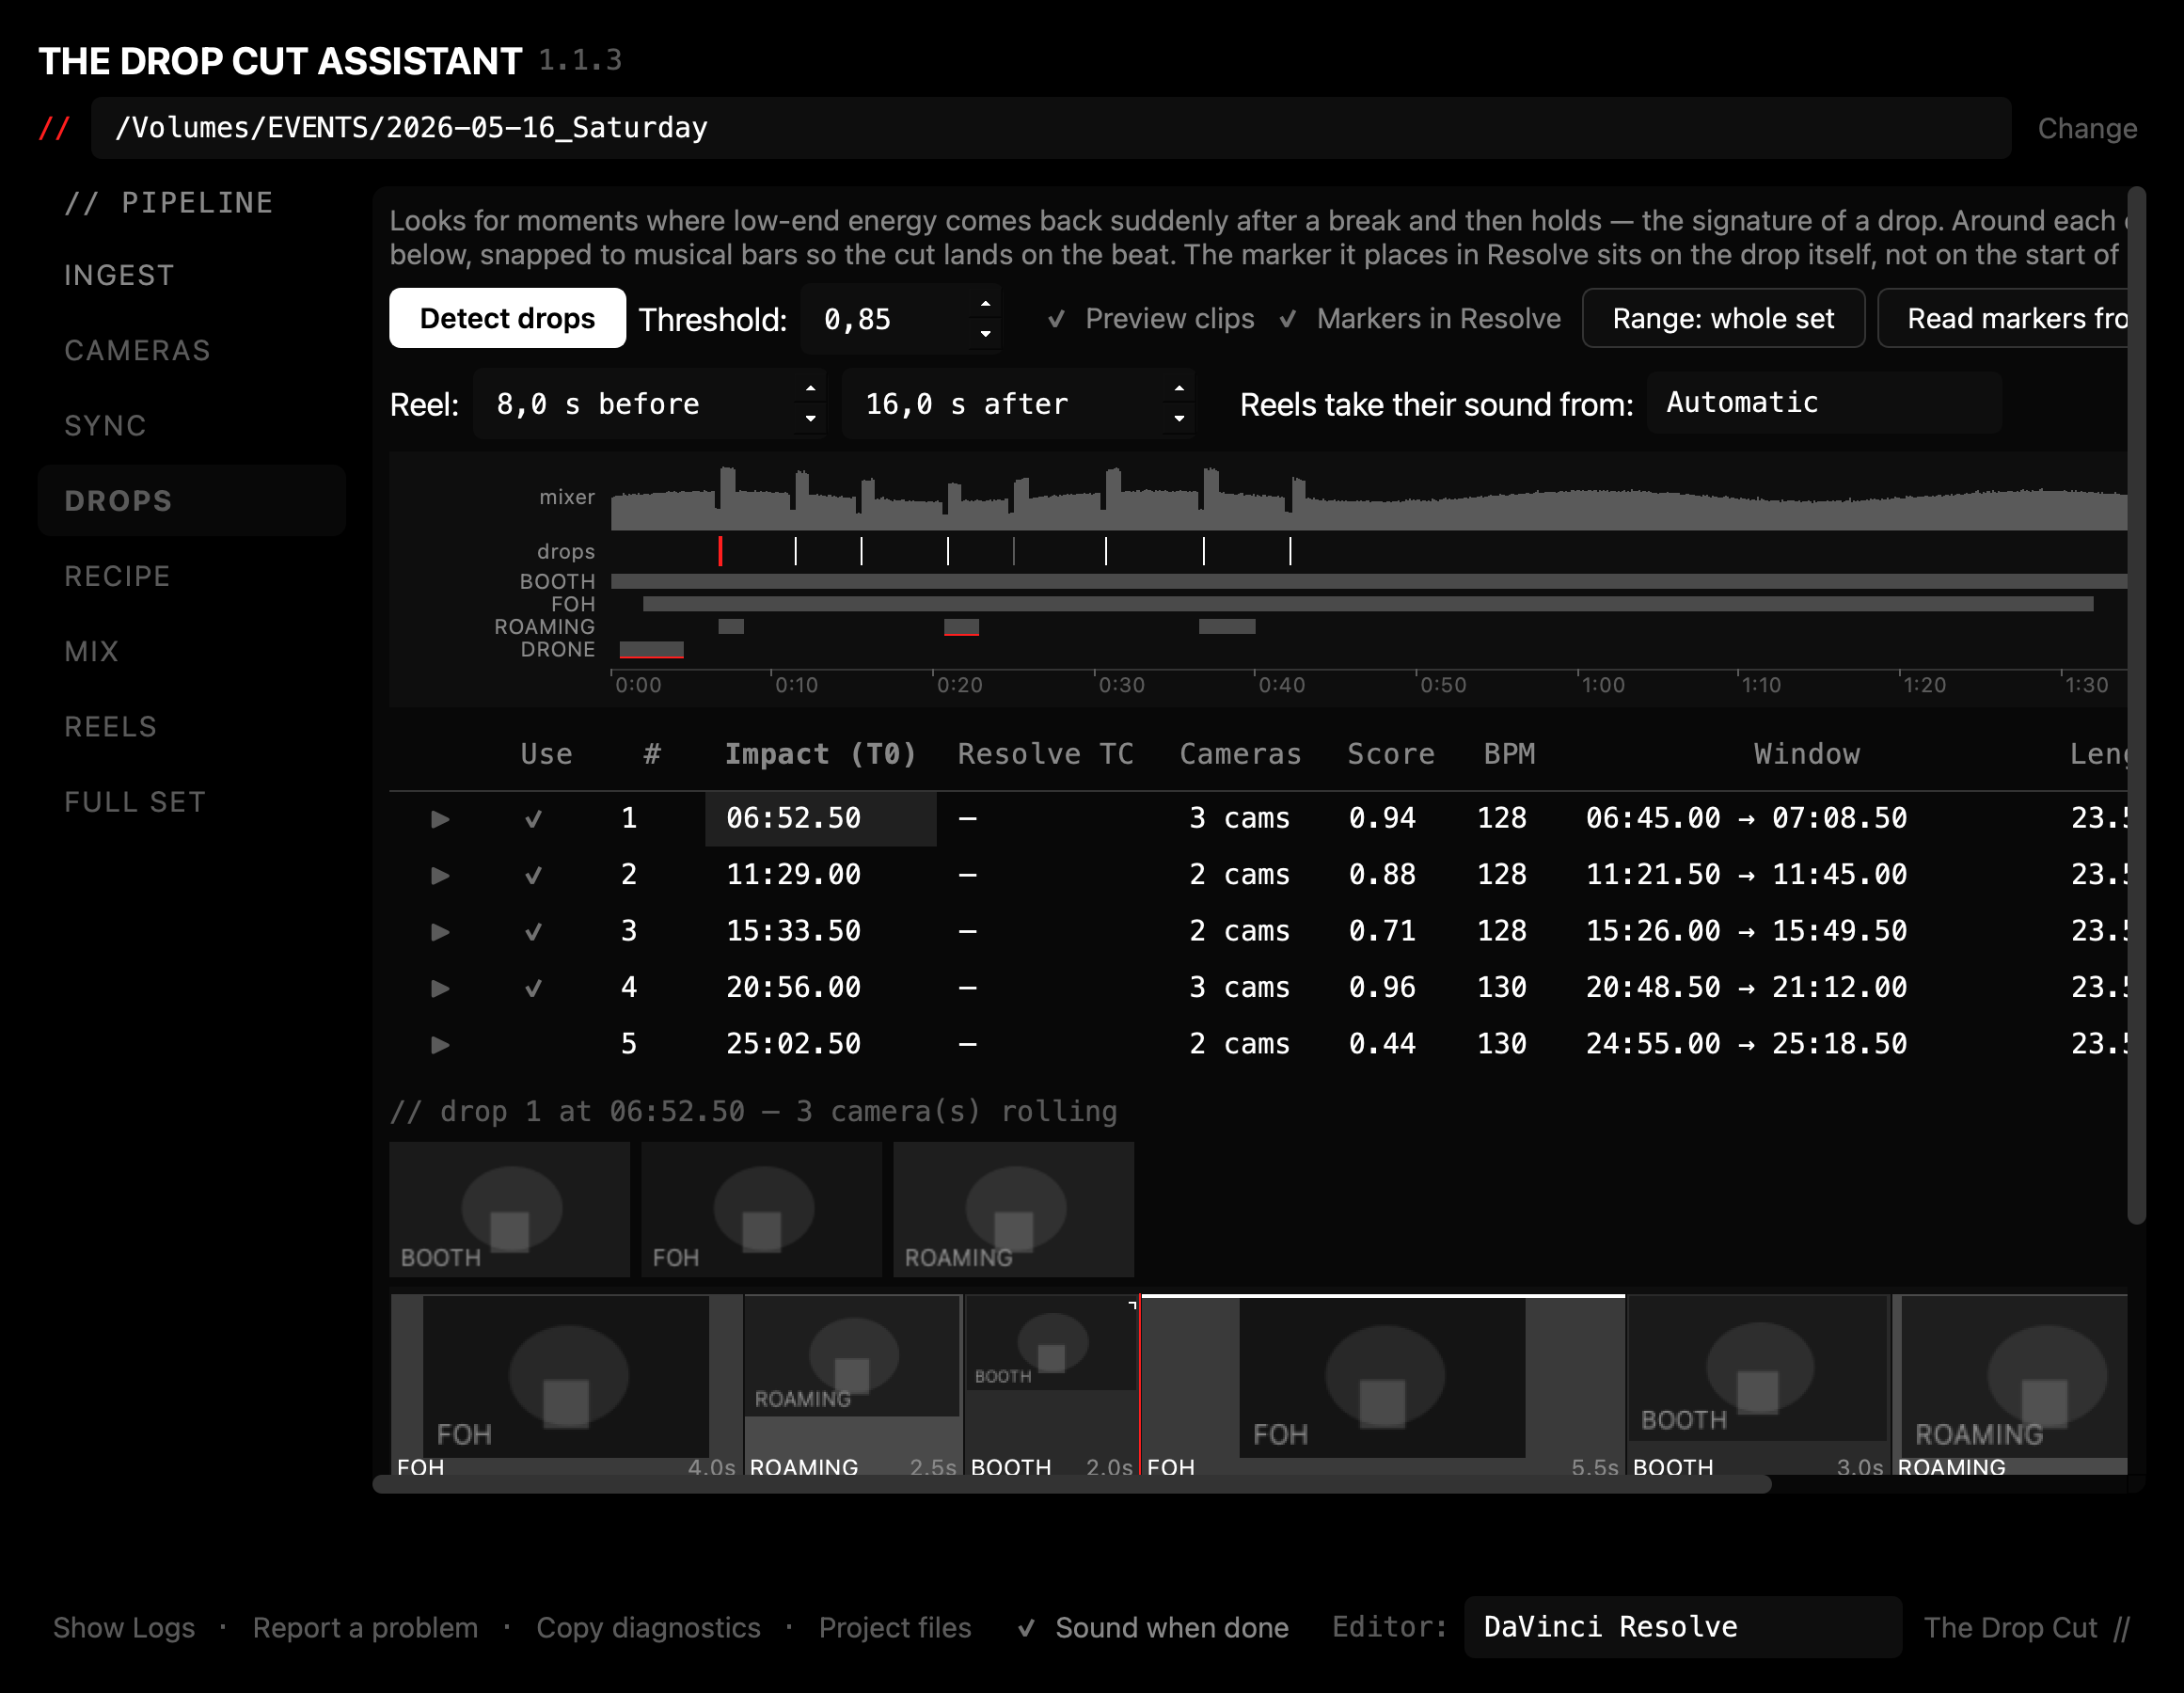Click vertical scrollbar of drops panel
Image resolution: width=2184 pixels, height=1693 pixels.
[2137, 705]
